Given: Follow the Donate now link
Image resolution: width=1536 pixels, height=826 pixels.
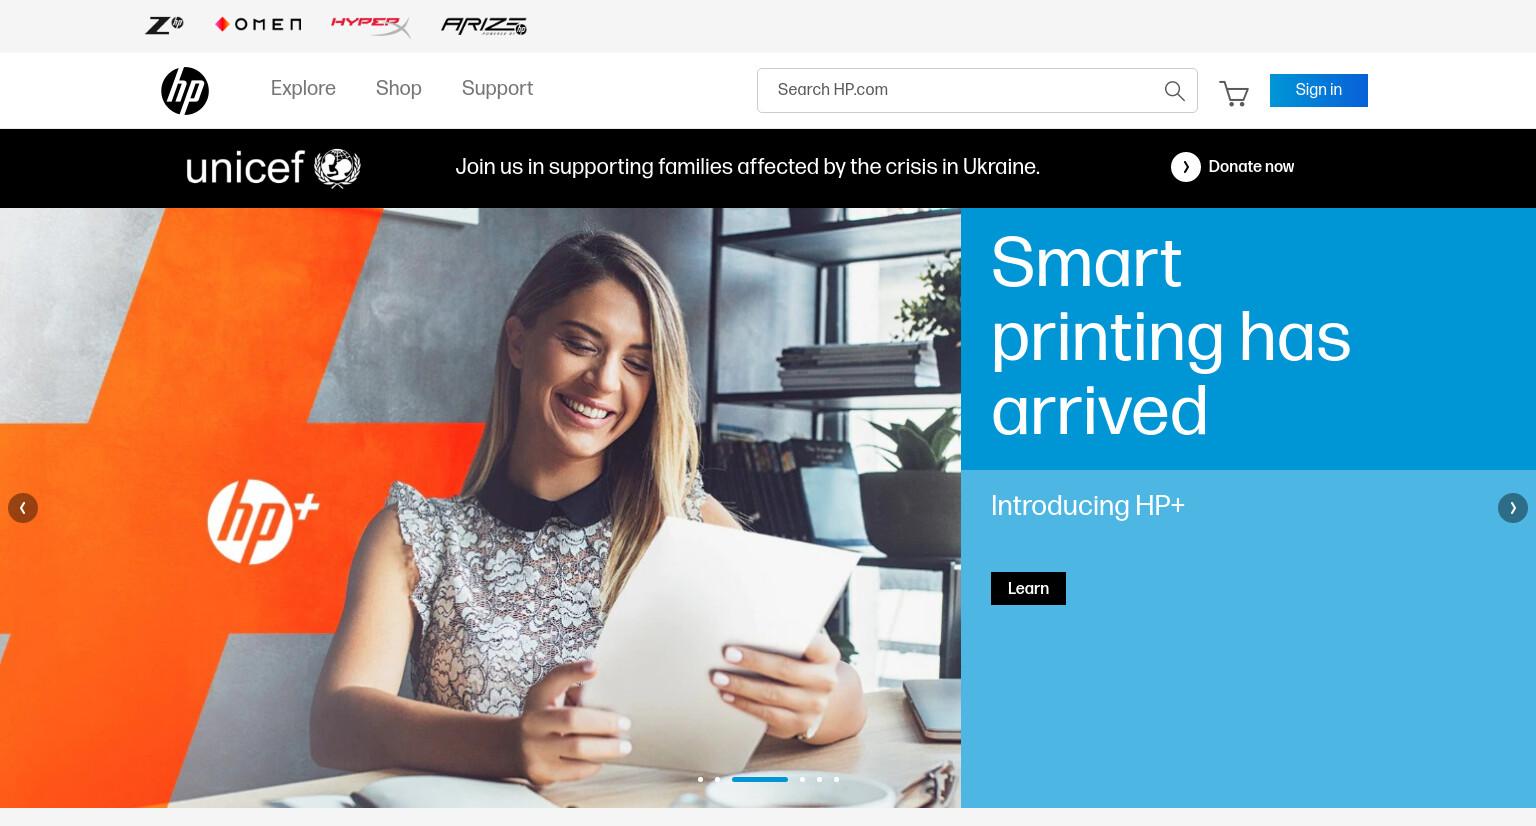Looking at the screenshot, I should 1251,167.
